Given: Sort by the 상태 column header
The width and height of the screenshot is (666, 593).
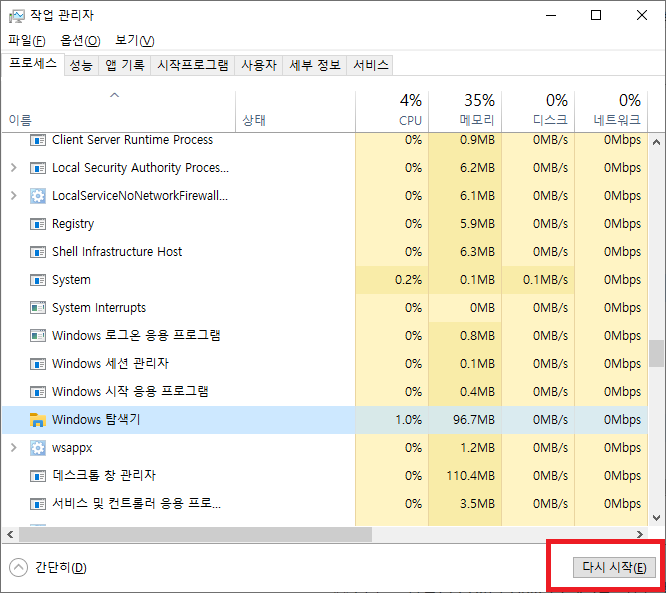Looking at the screenshot, I should [295, 112].
